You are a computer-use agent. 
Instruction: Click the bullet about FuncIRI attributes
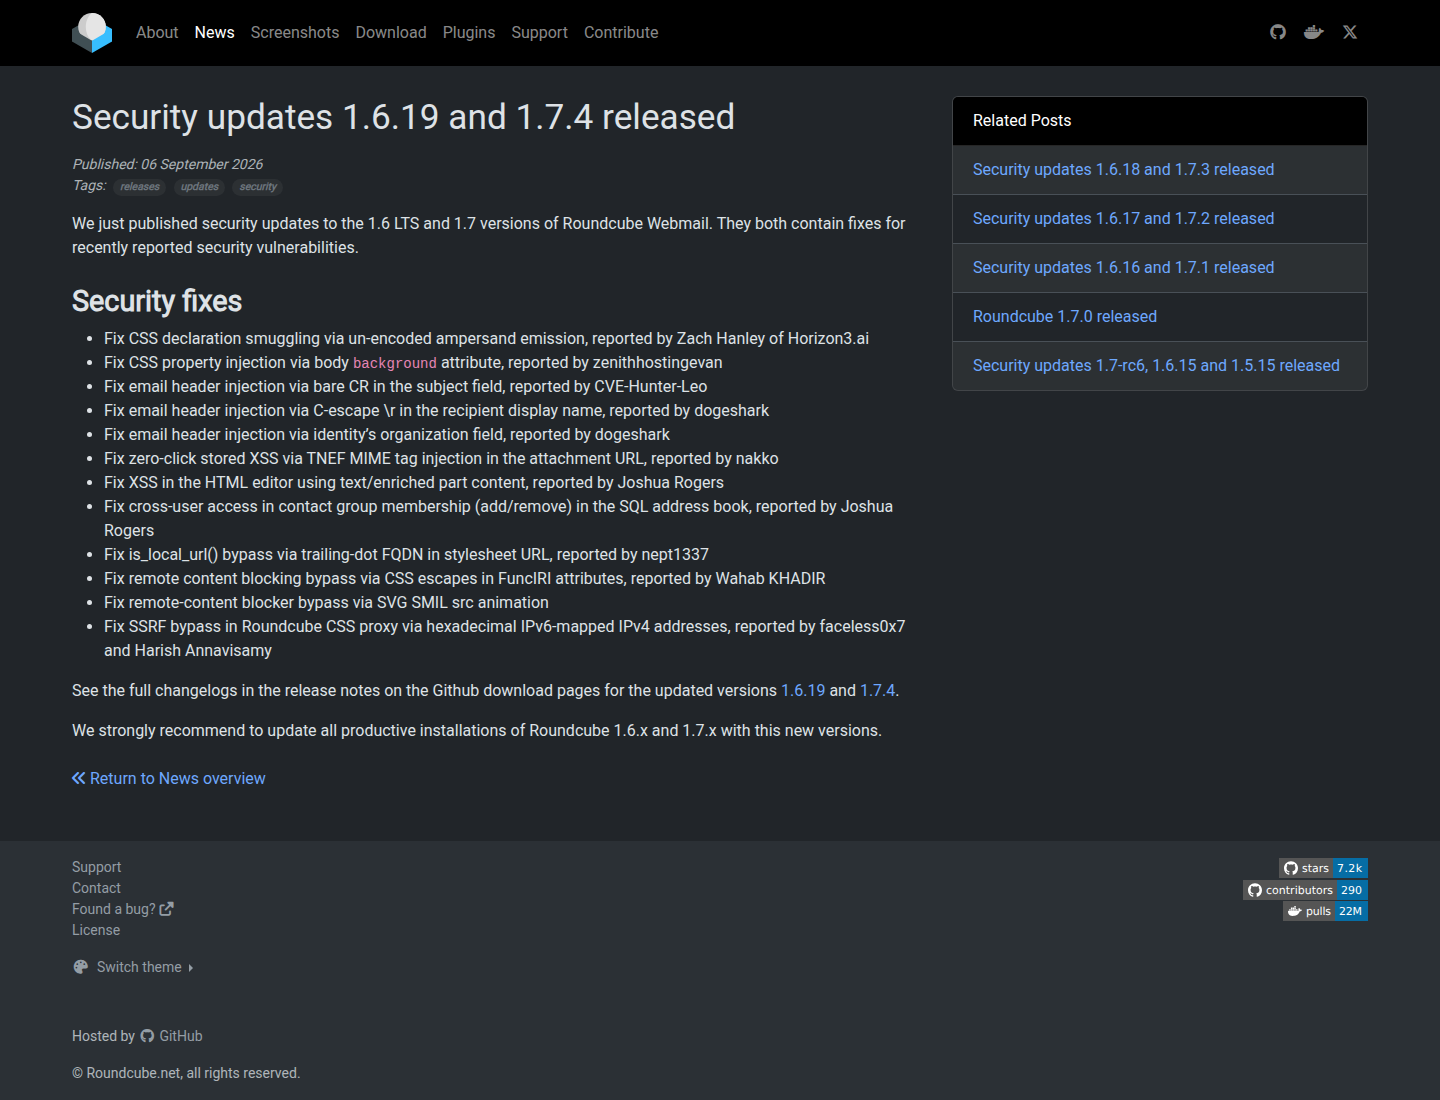(x=465, y=578)
